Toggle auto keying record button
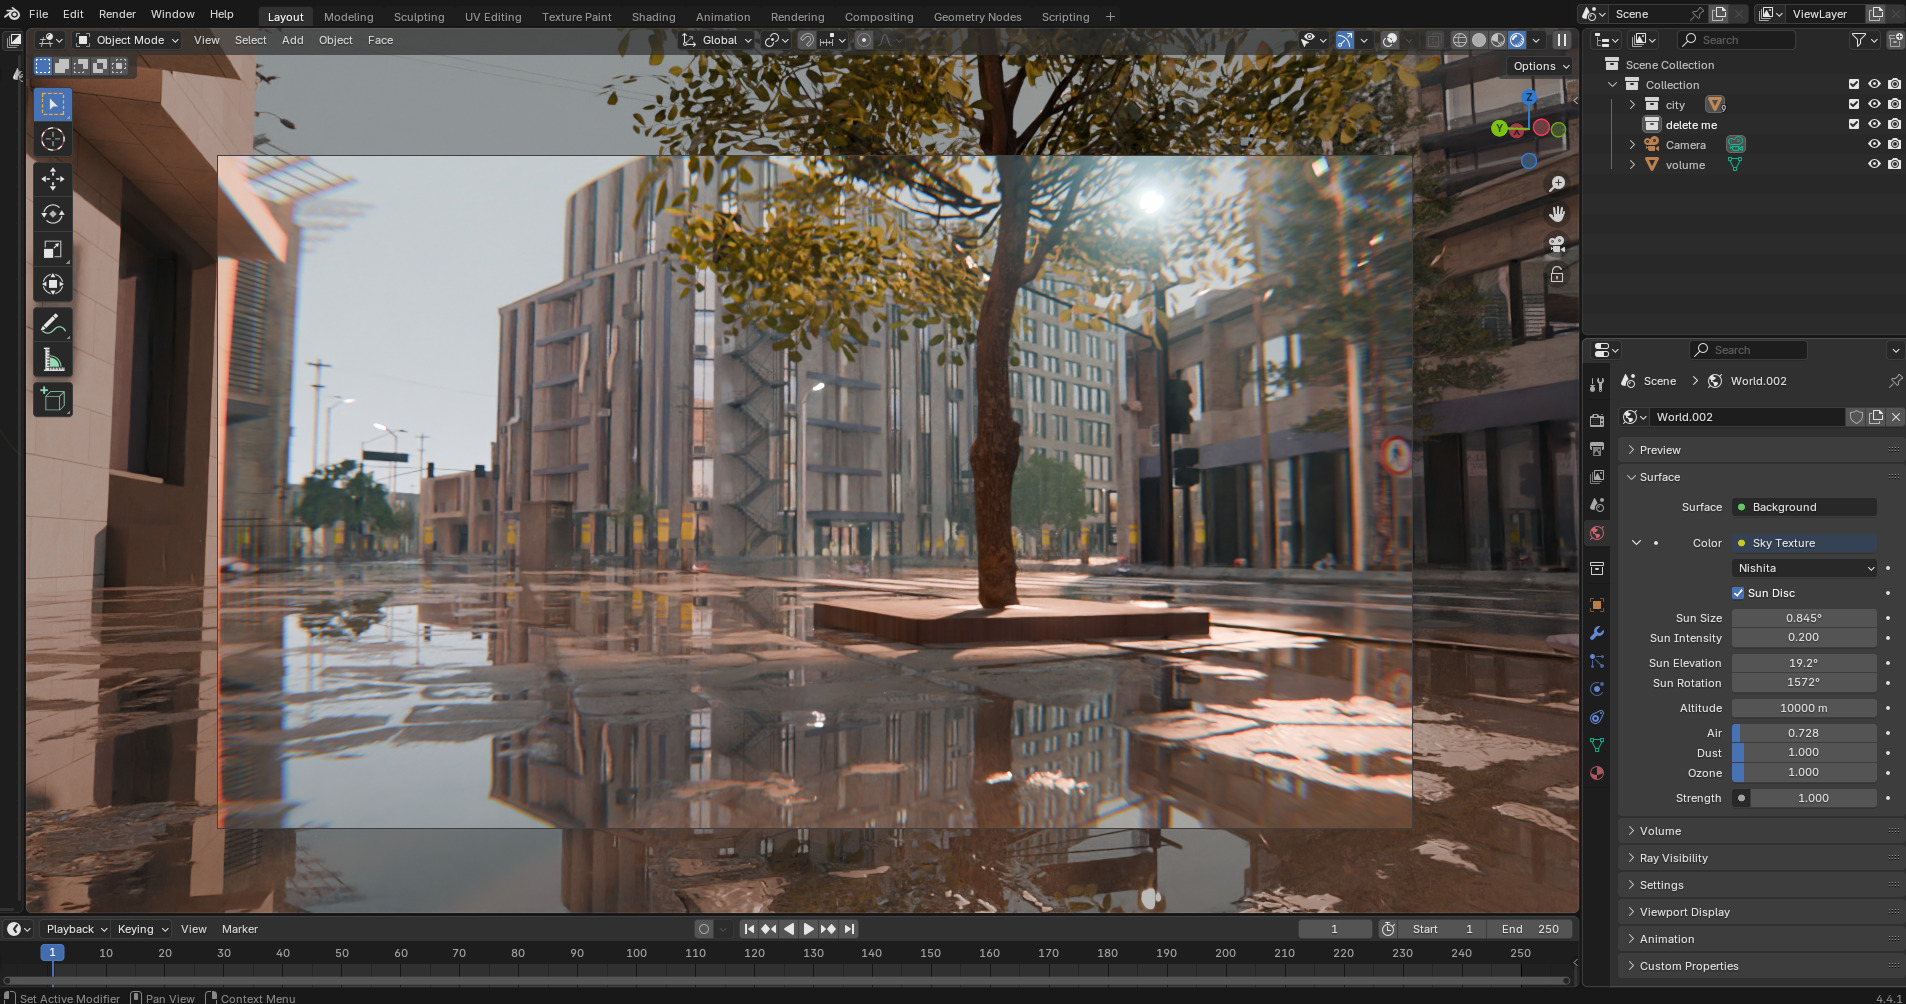The image size is (1906, 1004). pos(704,929)
